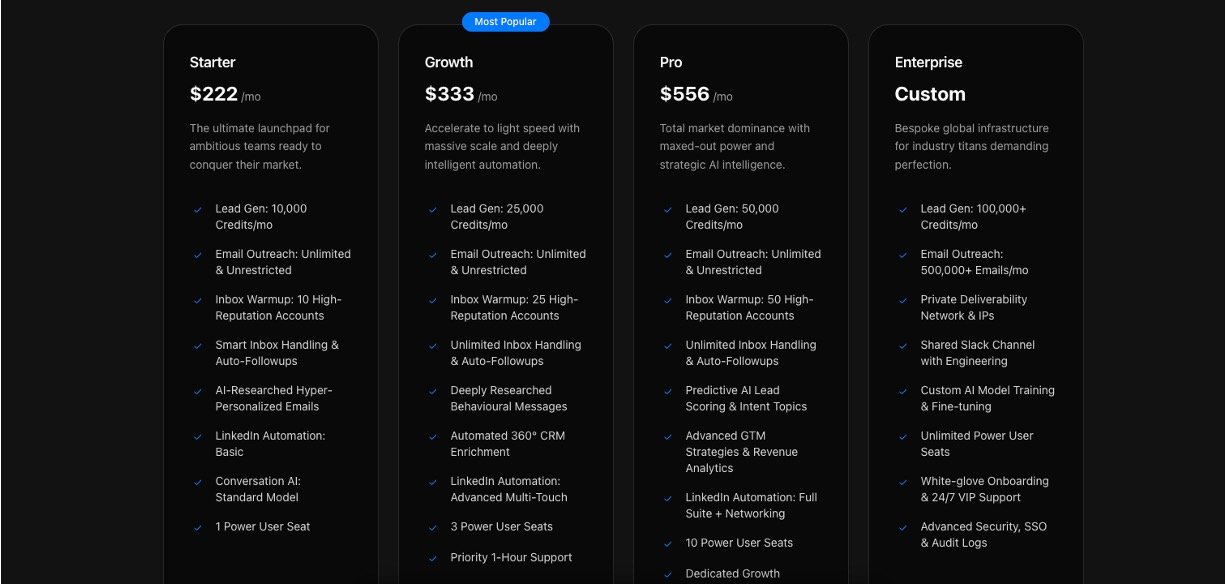Click the Pro plan heading
Image resolution: width=1226 pixels, height=584 pixels.
(x=671, y=62)
